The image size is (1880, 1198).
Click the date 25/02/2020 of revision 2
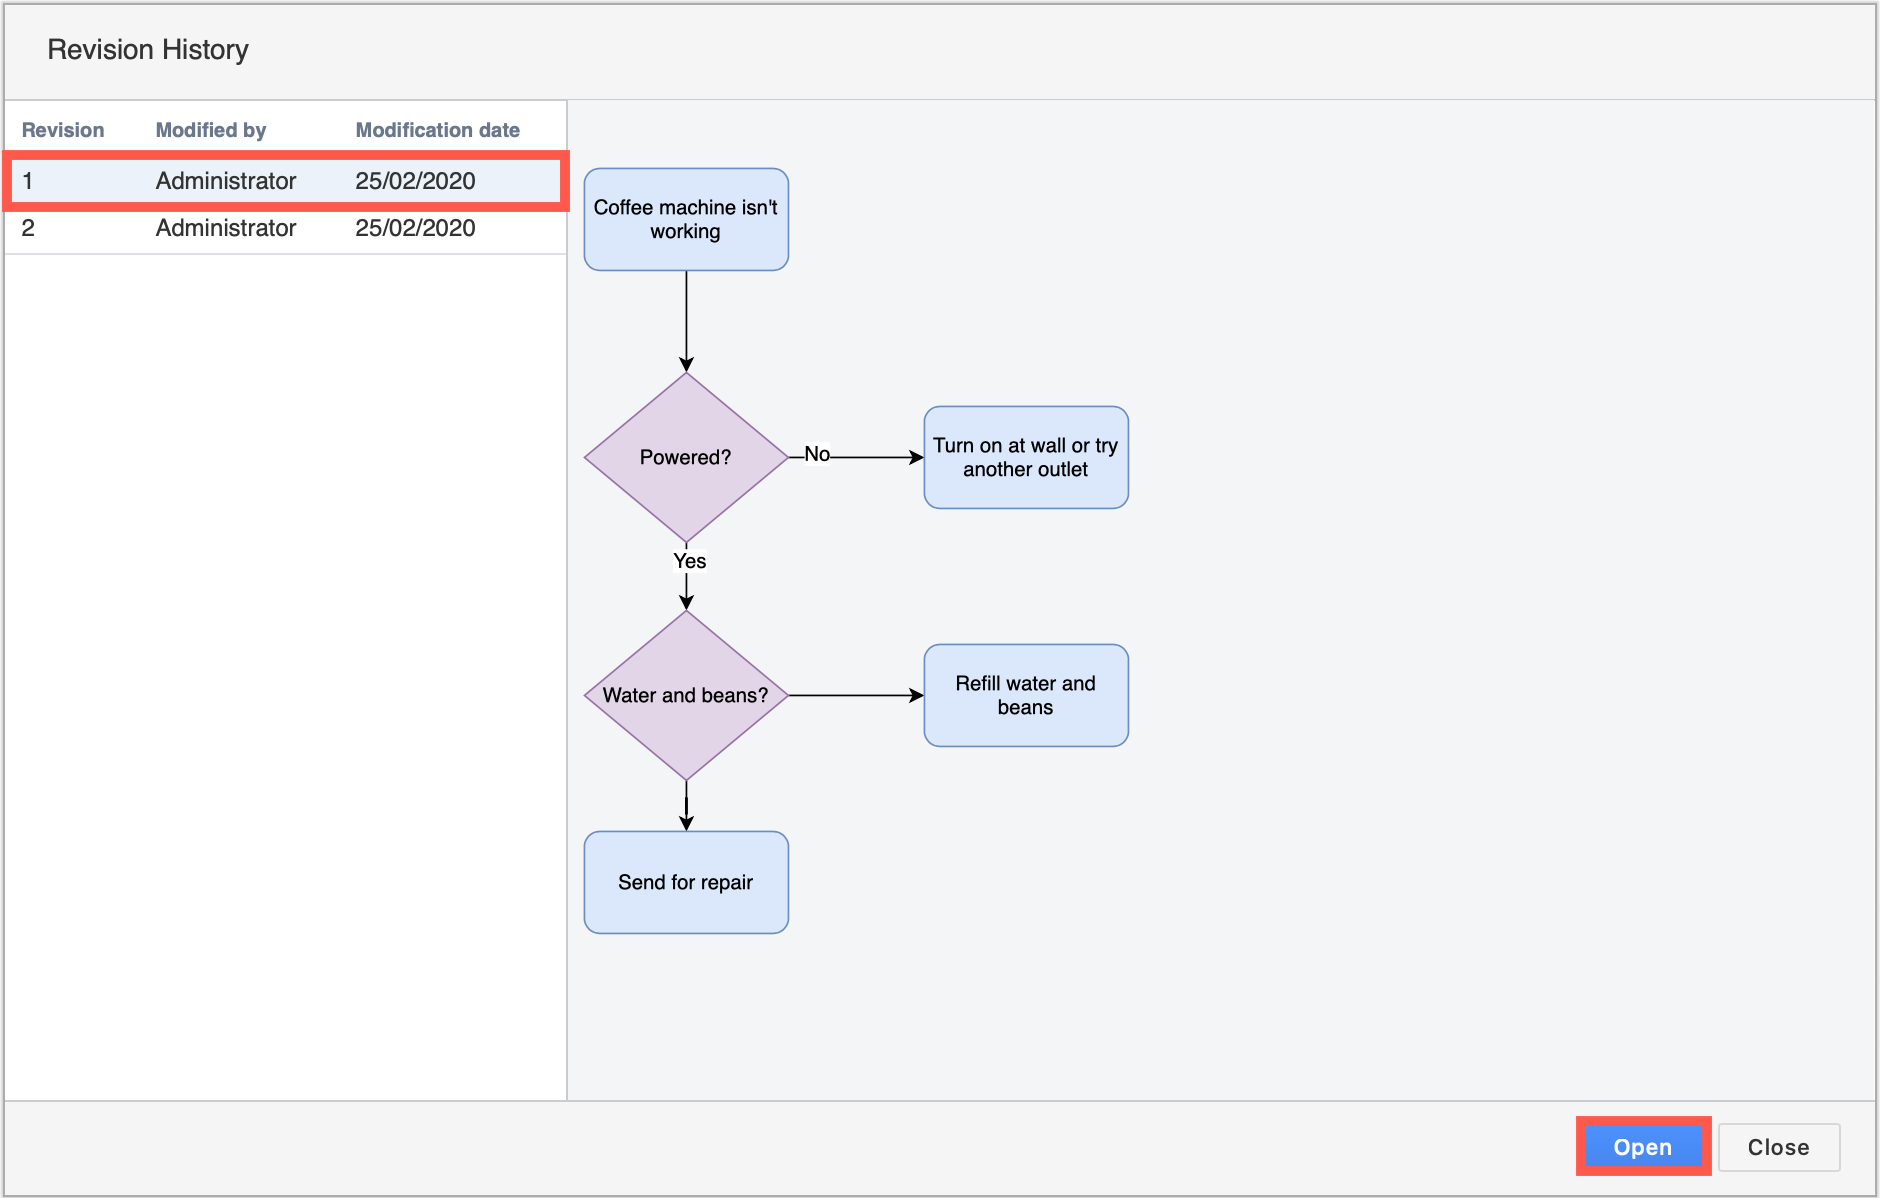tap(414, 228)
